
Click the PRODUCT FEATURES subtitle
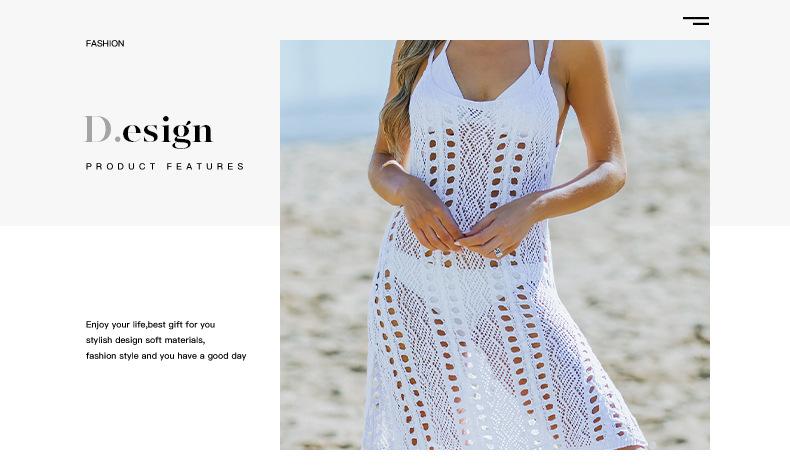[165, 166]
